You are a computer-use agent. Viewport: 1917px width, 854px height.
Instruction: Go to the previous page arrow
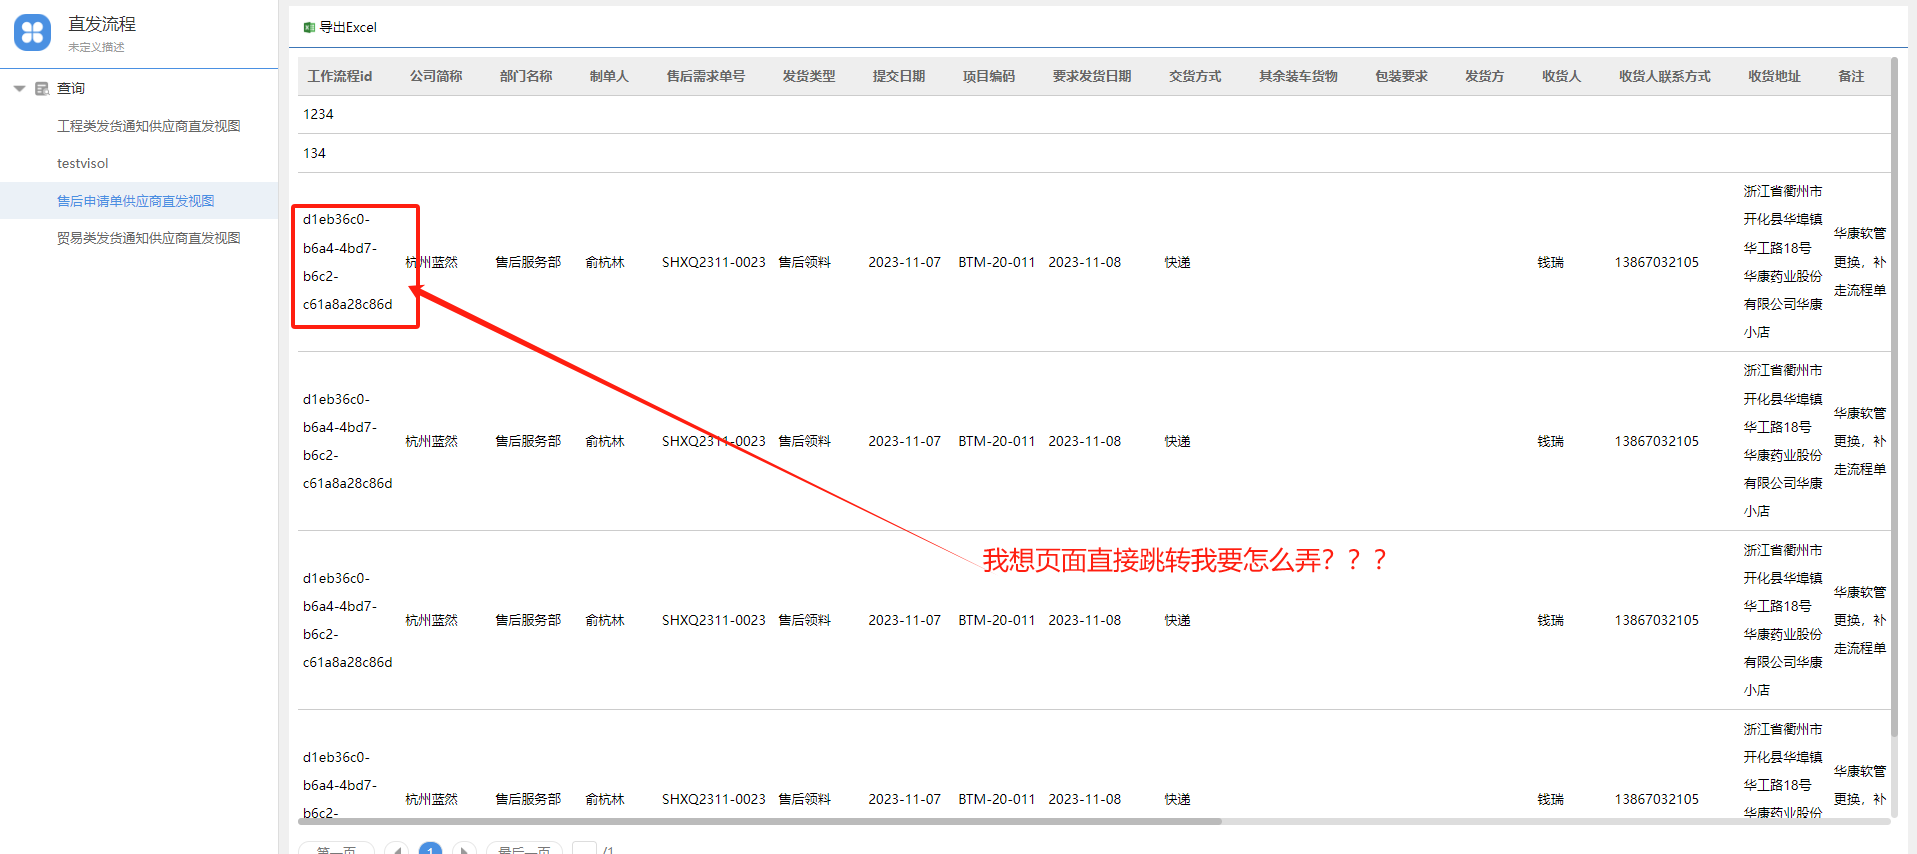tap(397, 849)
